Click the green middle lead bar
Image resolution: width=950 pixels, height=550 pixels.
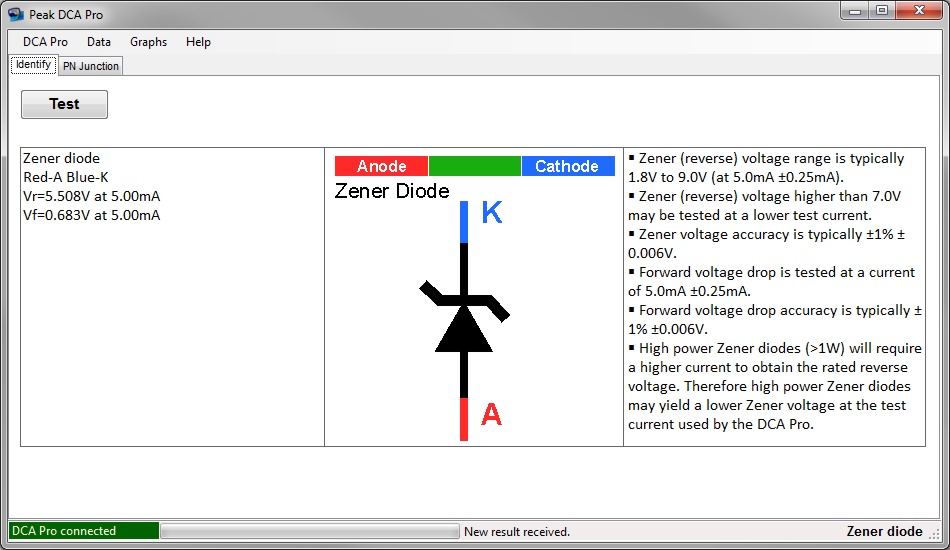tap(474, 166)
